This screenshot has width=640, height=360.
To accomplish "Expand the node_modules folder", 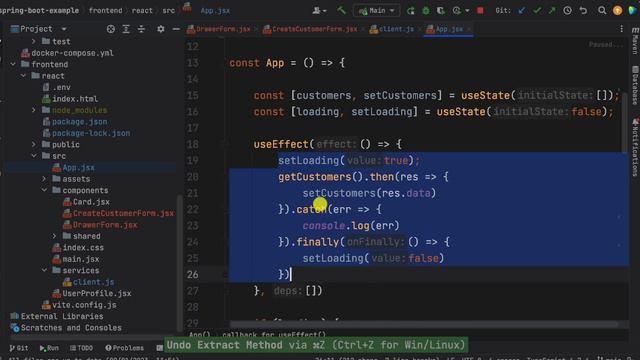I will (x=34, y=110).
